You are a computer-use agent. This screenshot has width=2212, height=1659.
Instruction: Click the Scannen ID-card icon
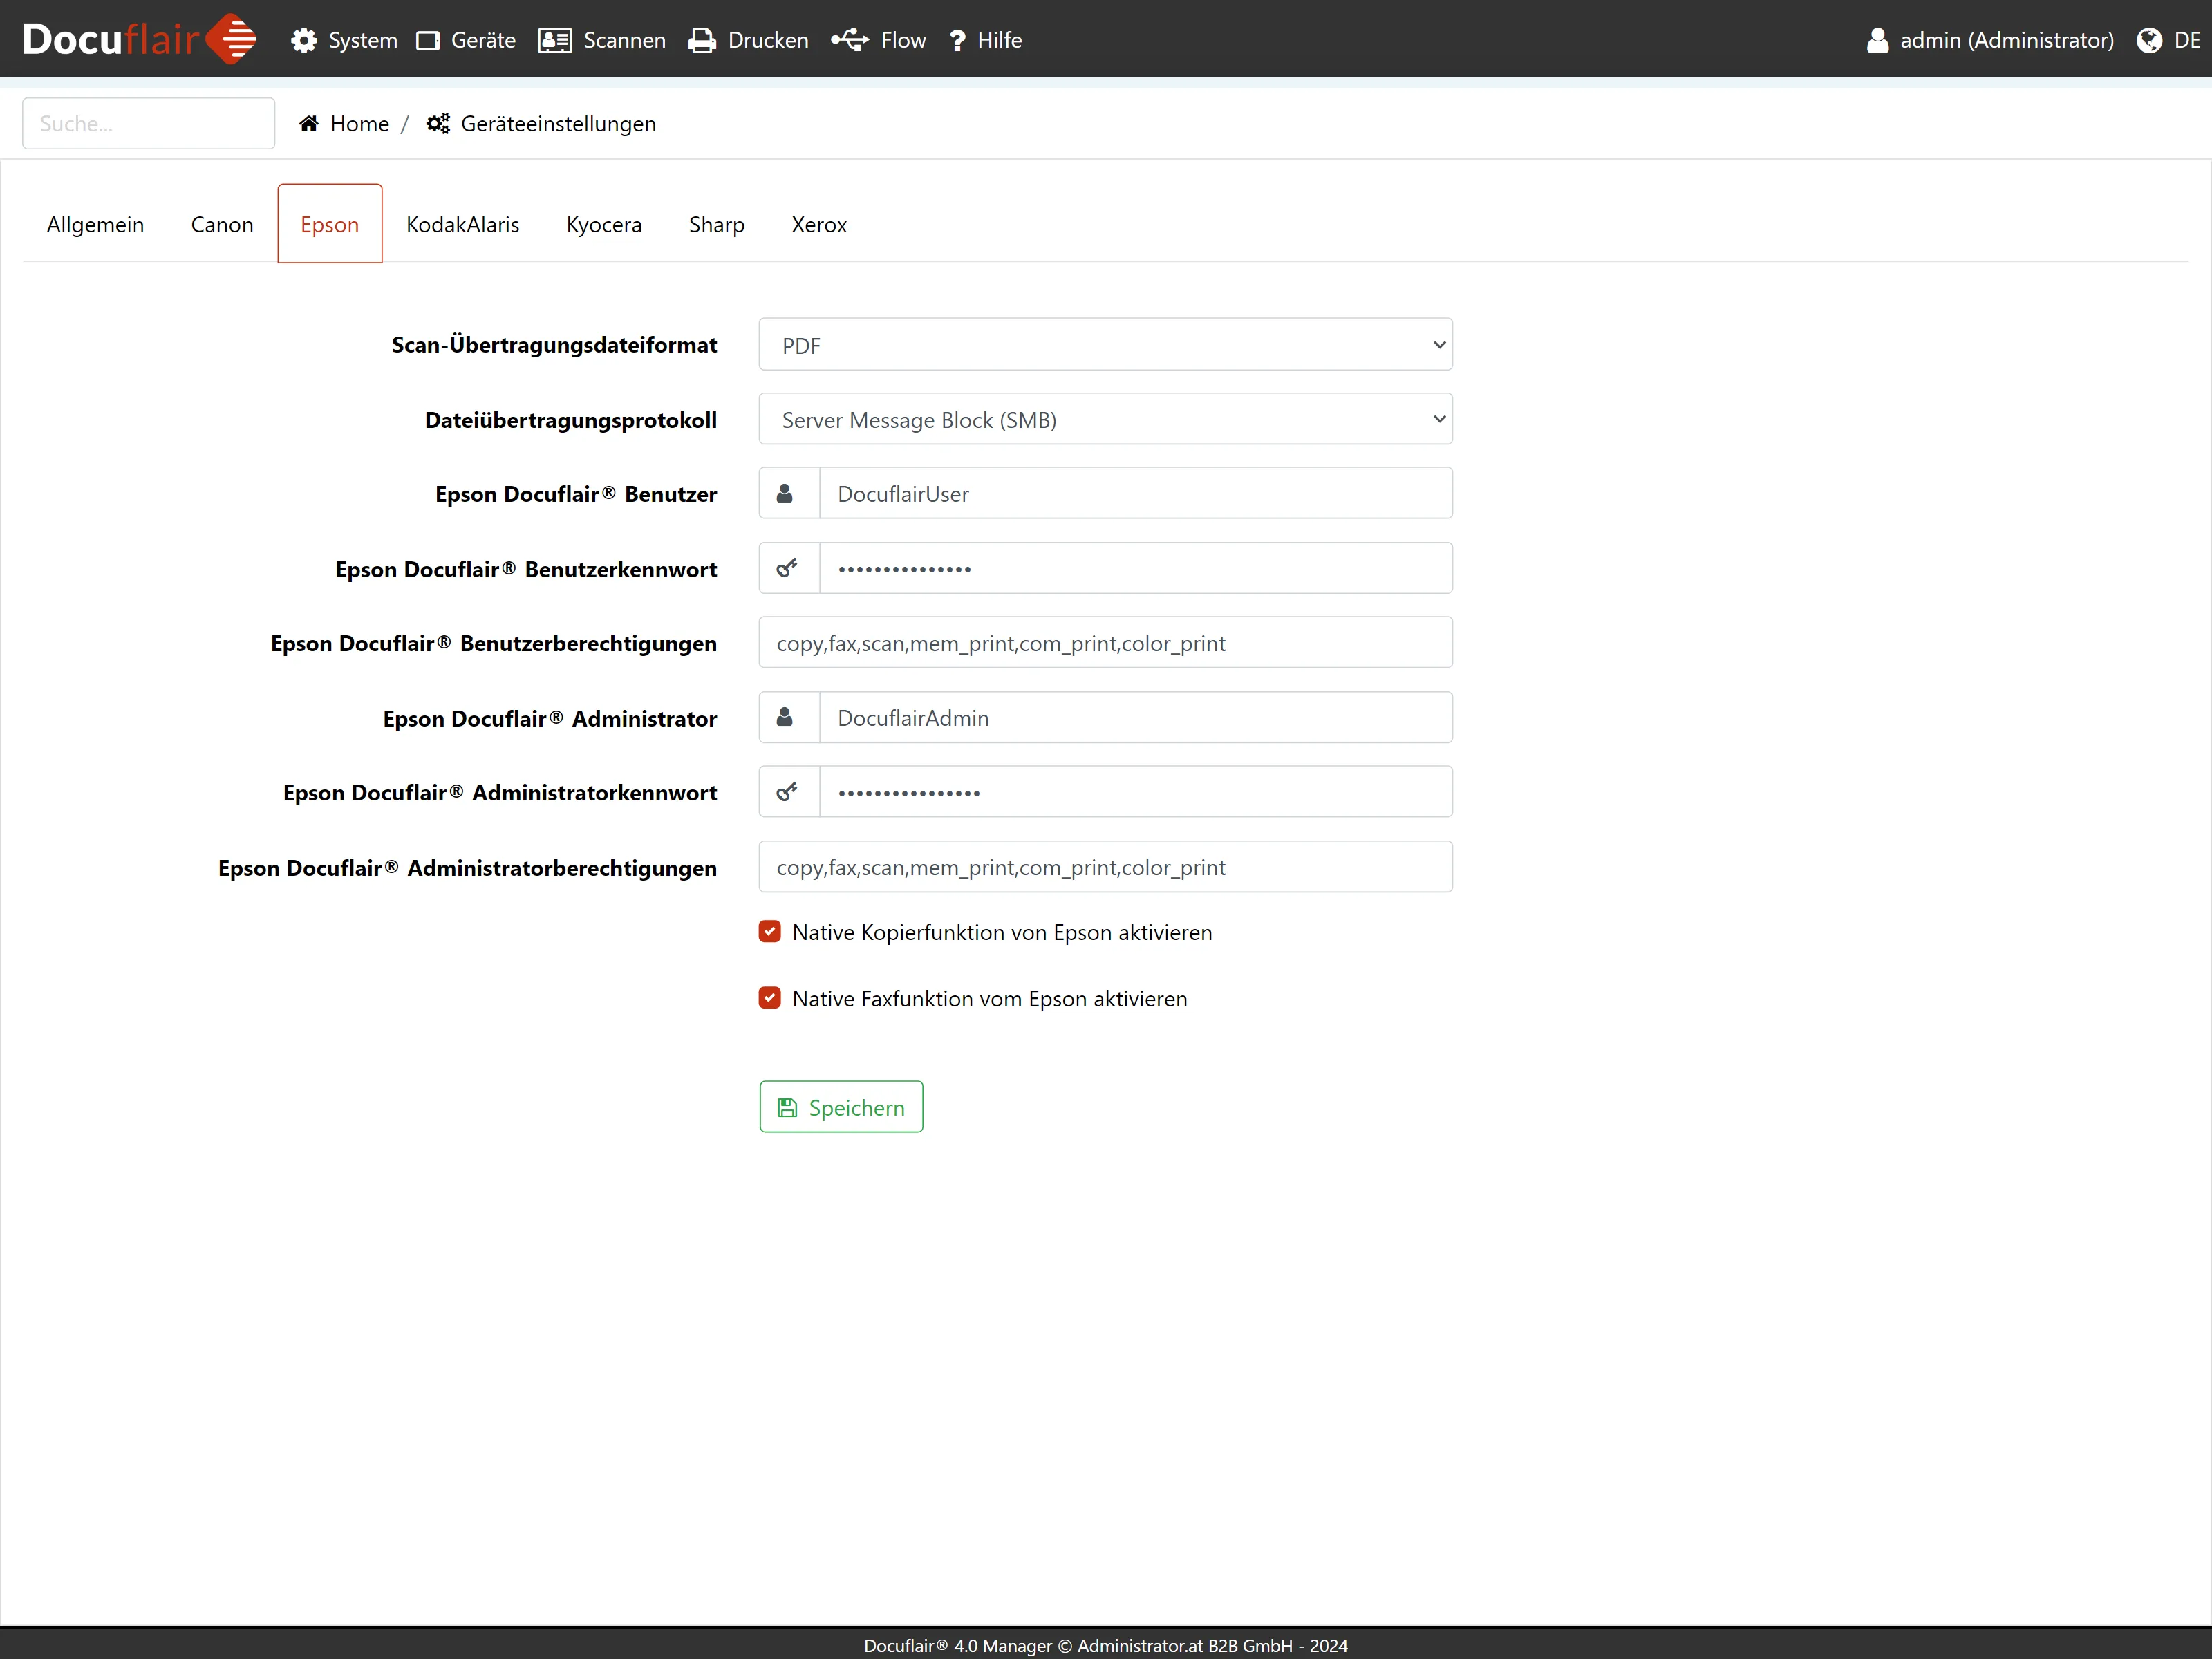point(554,40)
